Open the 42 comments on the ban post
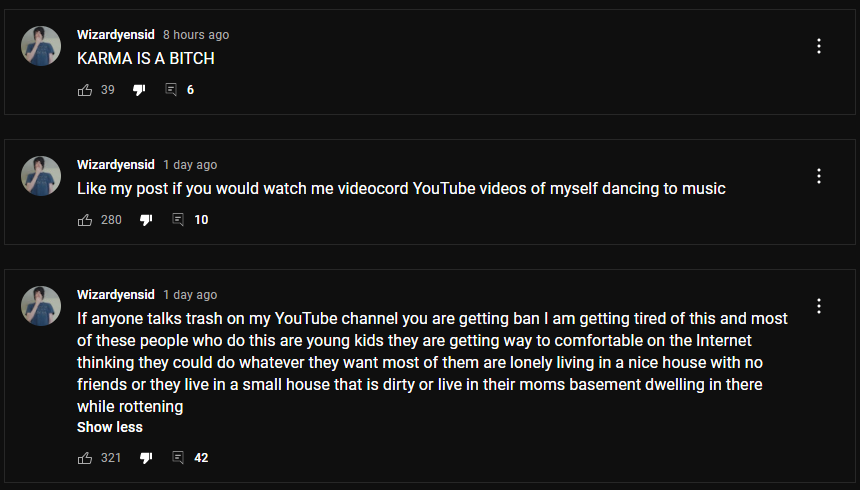 (178, 458)
